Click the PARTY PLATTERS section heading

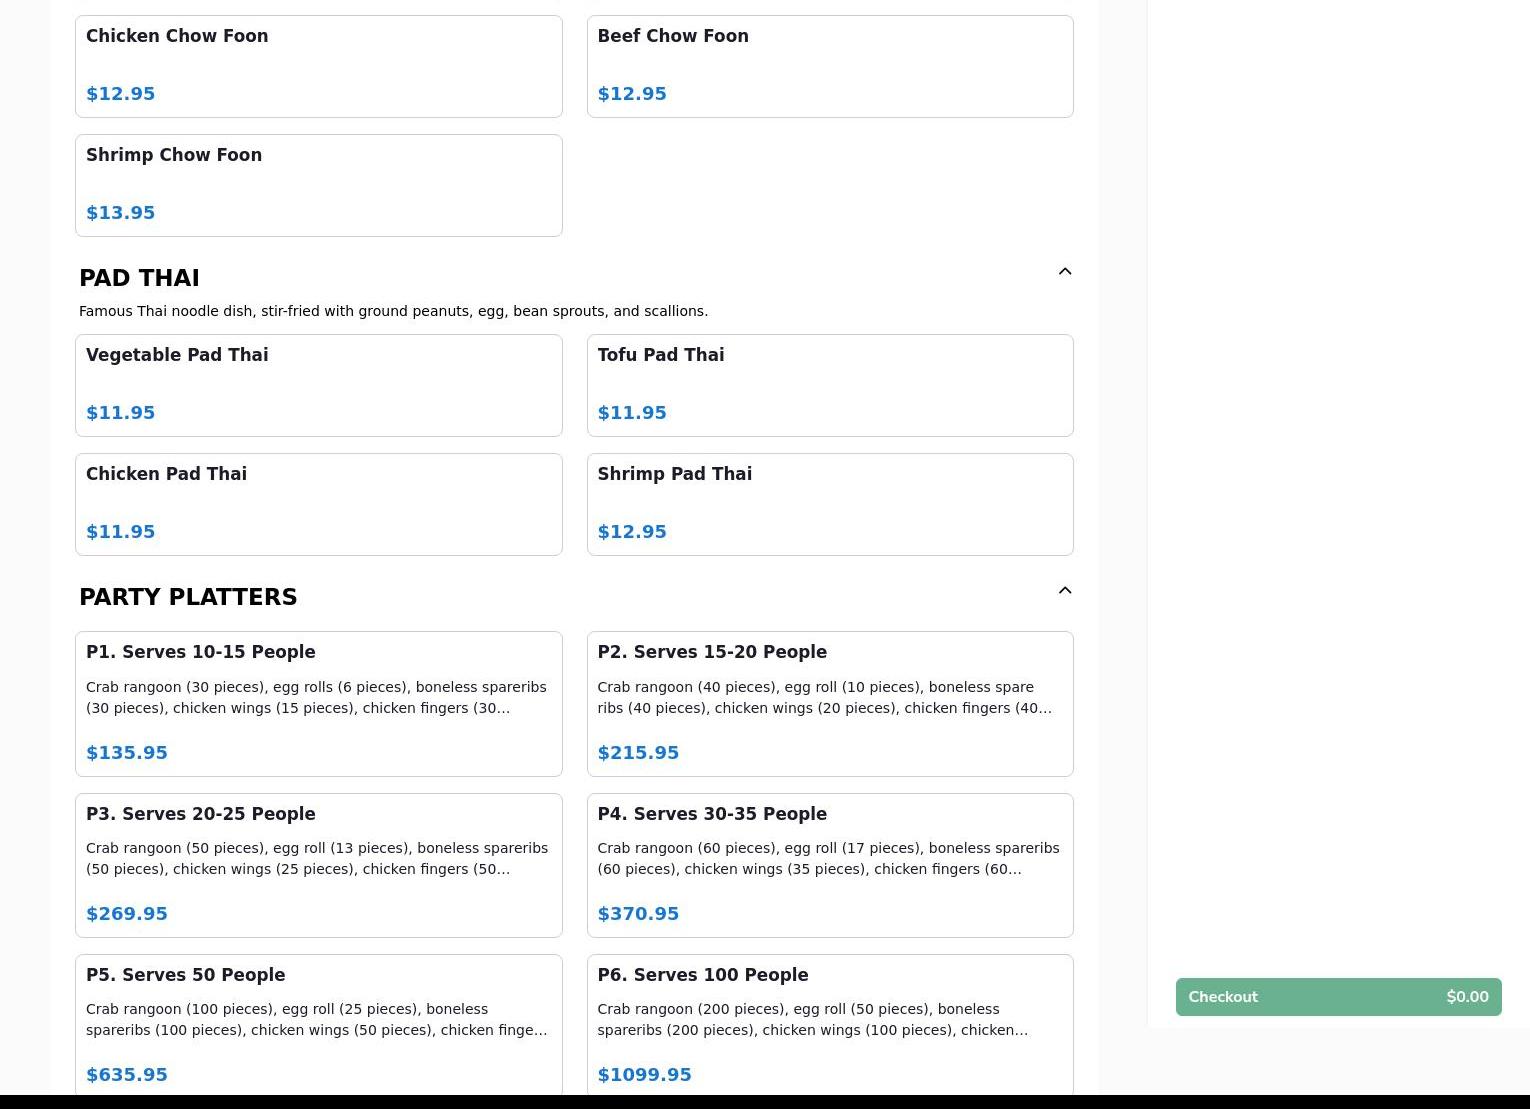188,597
